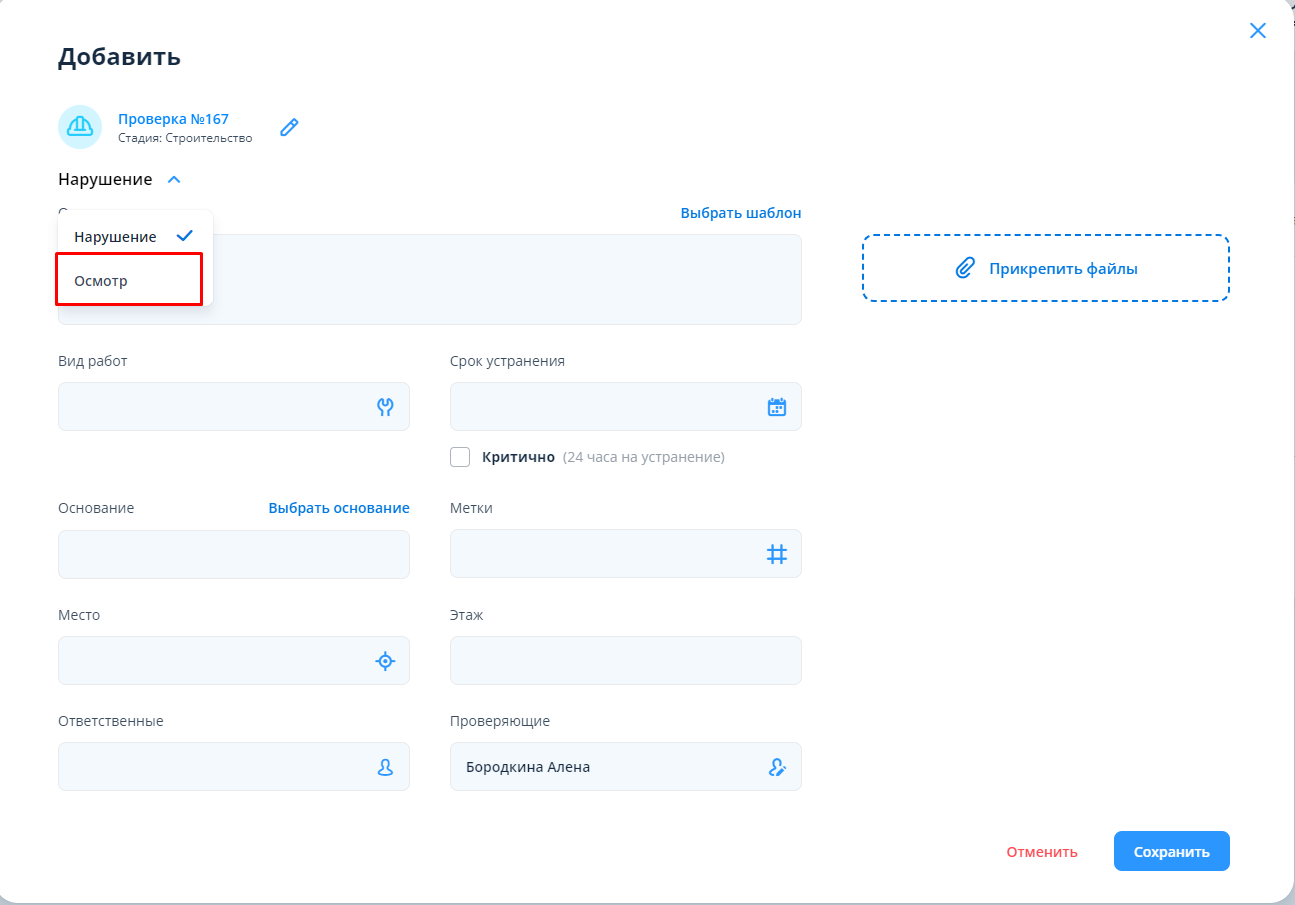Click the hard hat inspection icon
The image size is (1295, 905).
[x=80, y=127]
